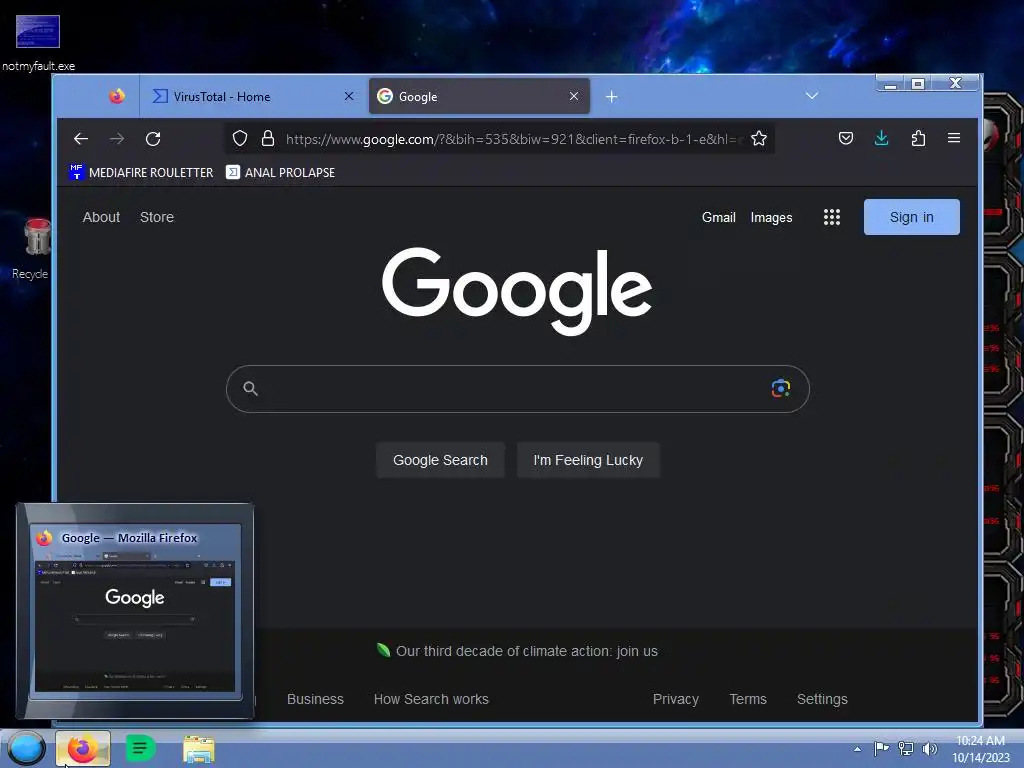Bookmark this page with the star icon

pos(758,138)
